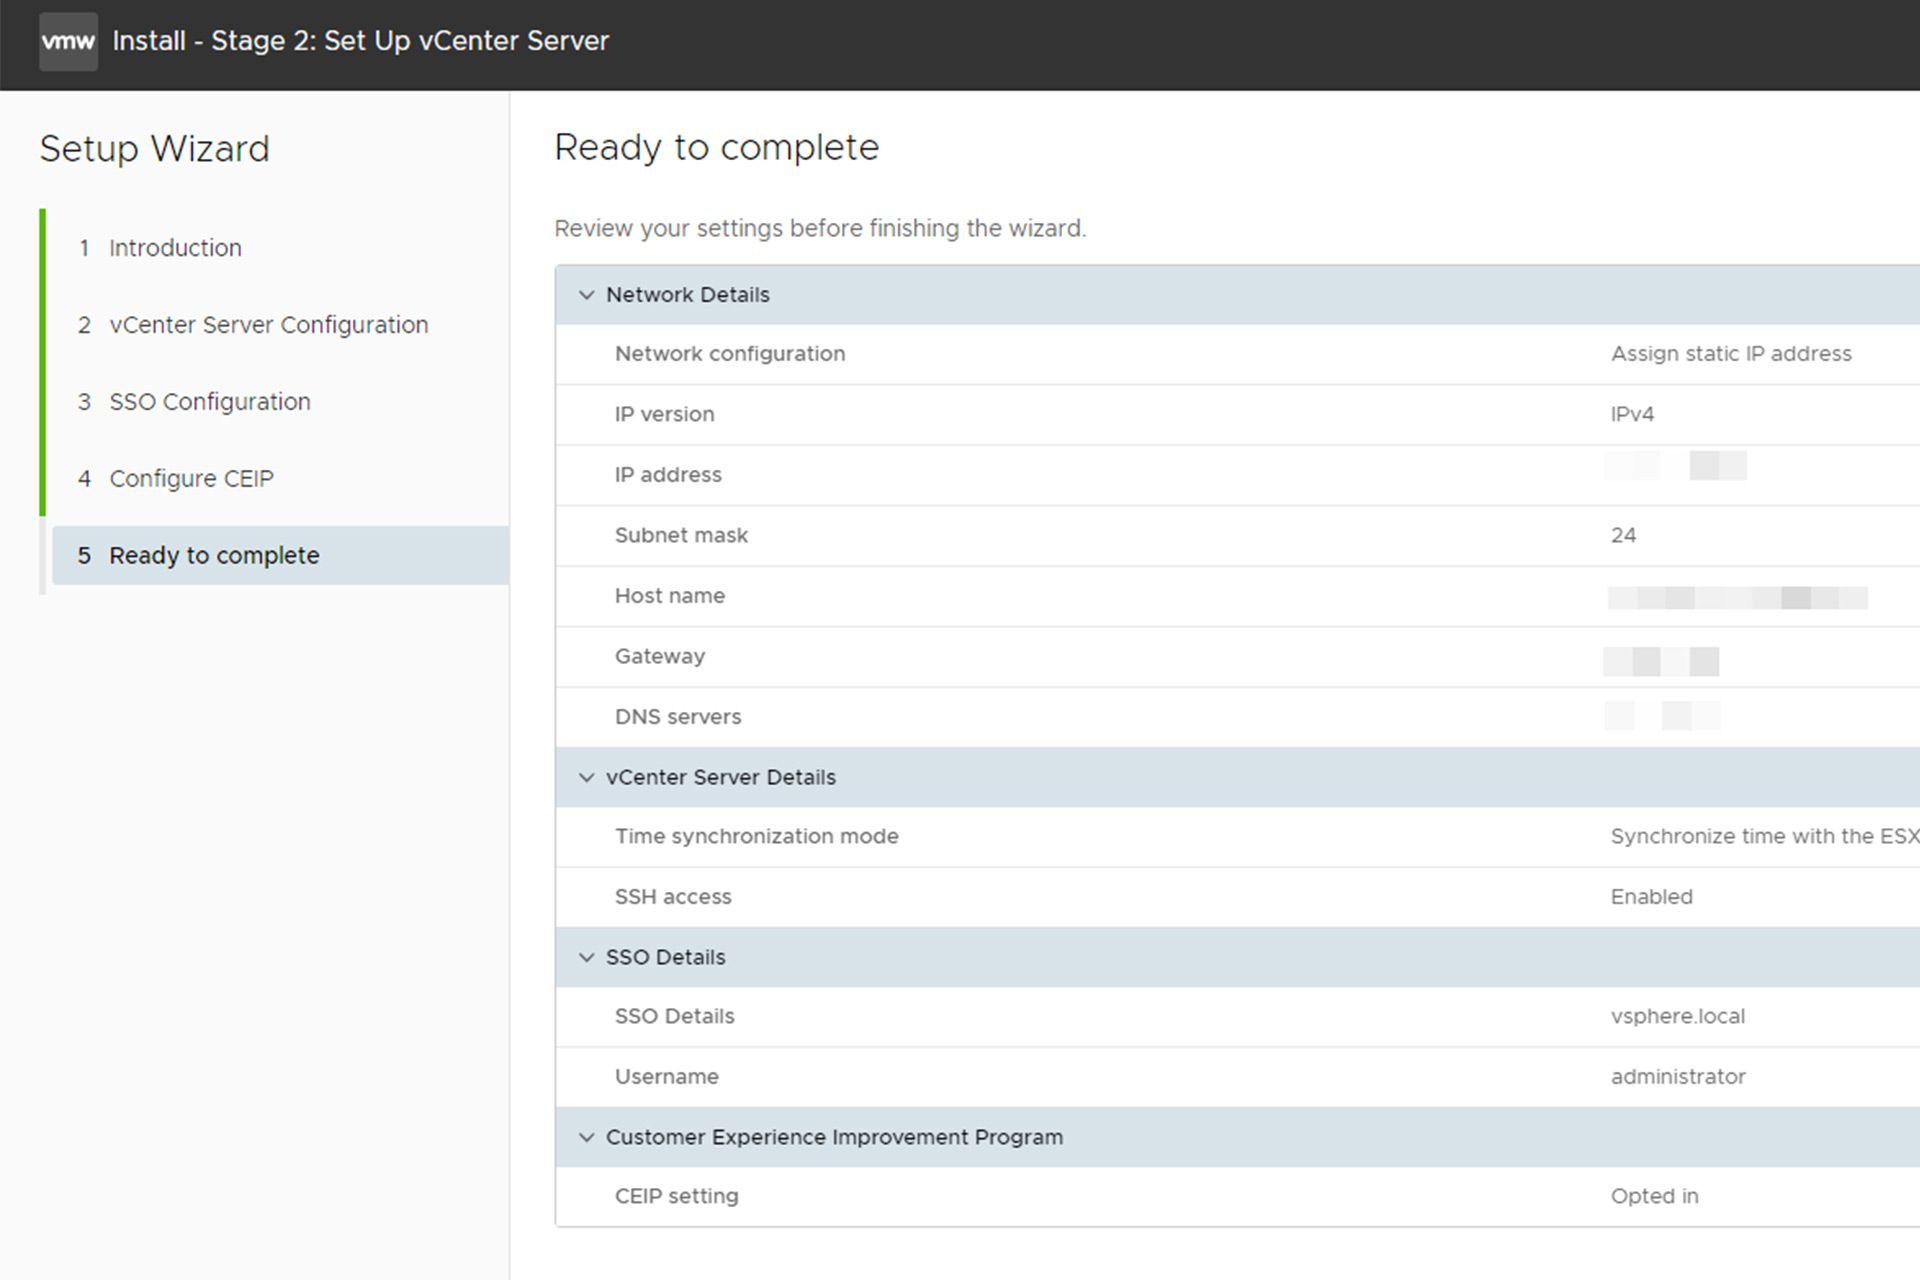The width and height of the screenshot is (1920, 1280).
Task: Click the Host name label
Action: pos(669,596)
